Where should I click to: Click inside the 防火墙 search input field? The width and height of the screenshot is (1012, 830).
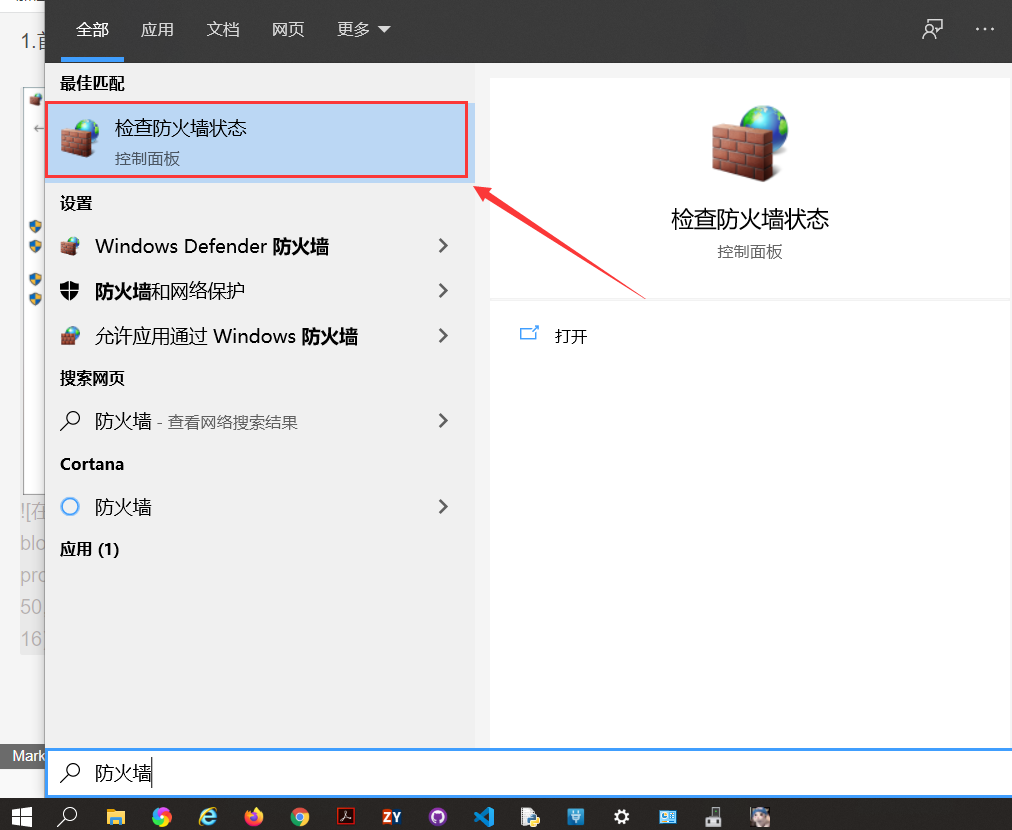[x=300, y=773]
